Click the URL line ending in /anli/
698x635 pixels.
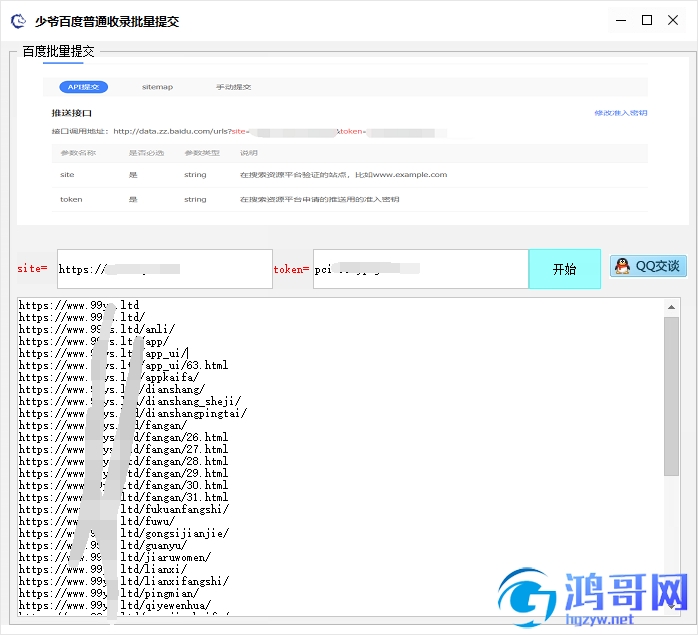[x=97, y=330]
